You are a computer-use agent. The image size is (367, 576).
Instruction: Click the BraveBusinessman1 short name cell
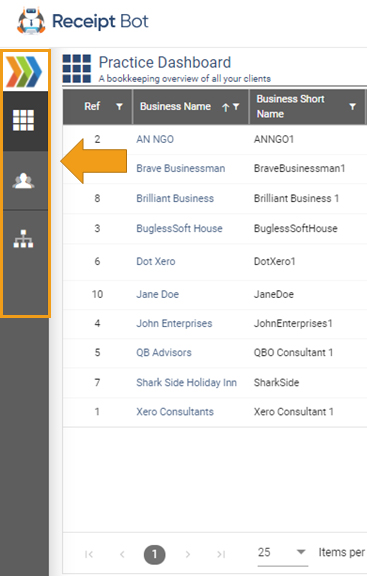pos(299,168)
